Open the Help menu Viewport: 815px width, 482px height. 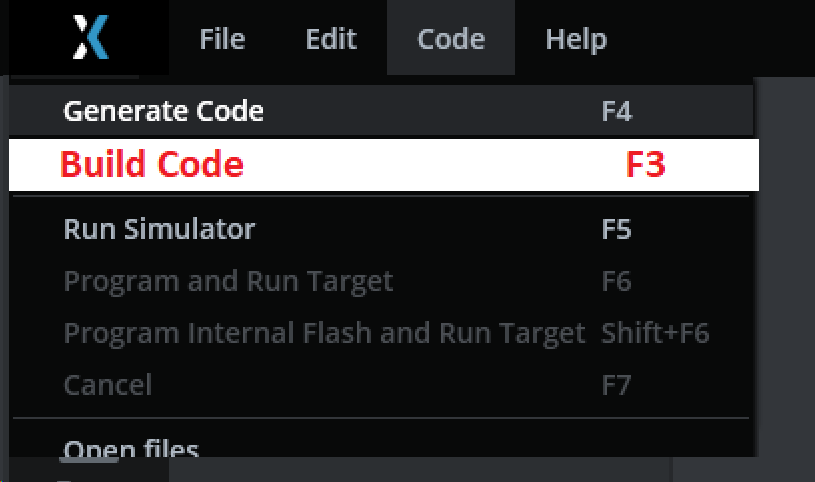pos(576,39)
